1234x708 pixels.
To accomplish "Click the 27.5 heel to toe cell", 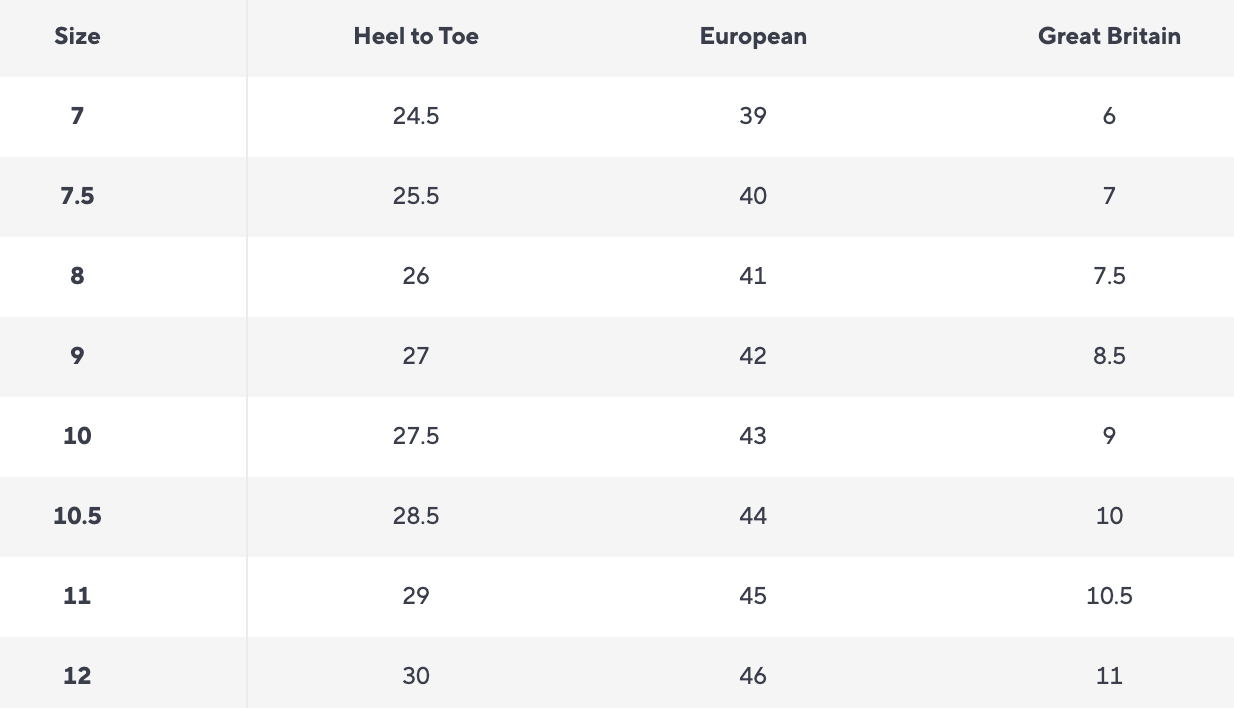I will (416, 436).
